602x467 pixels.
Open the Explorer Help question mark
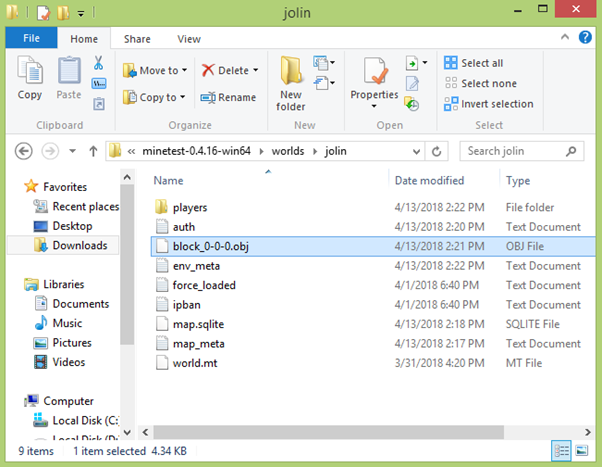[585, 37]
